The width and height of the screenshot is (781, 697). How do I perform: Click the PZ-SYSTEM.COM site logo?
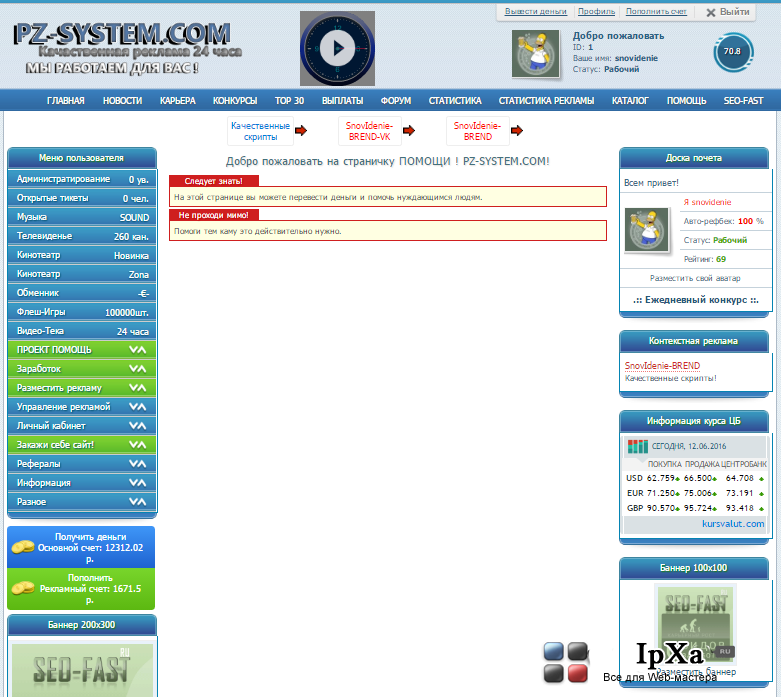point(122,35)
